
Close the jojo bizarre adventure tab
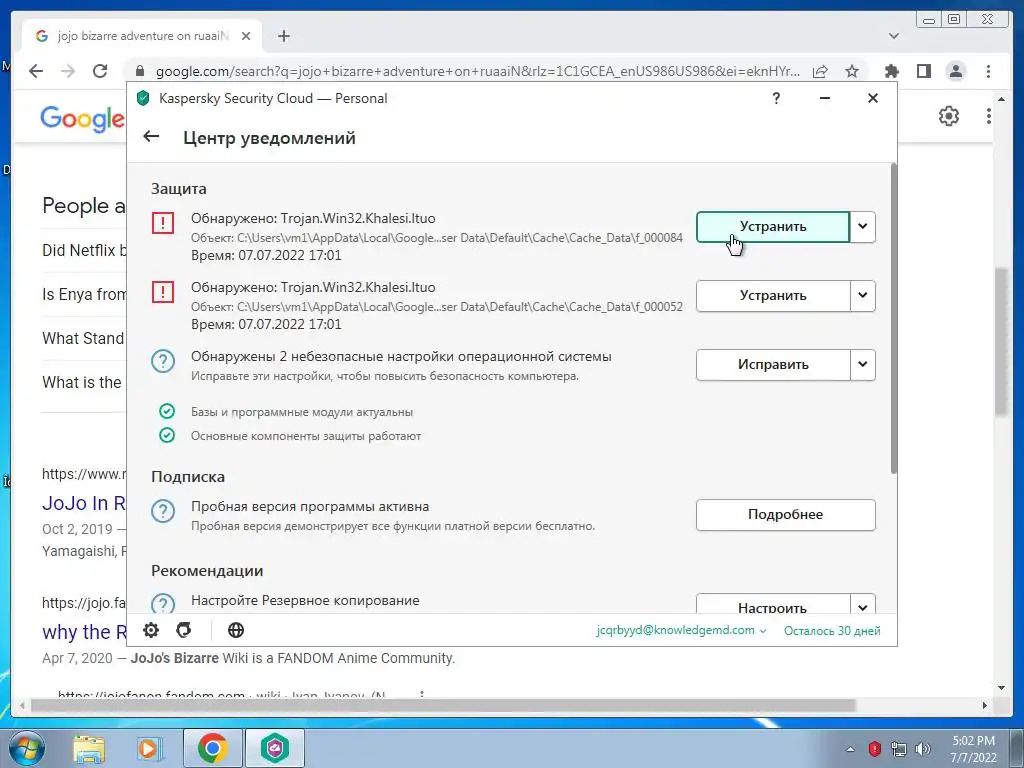pyautogui.click(x=246, y=36)
